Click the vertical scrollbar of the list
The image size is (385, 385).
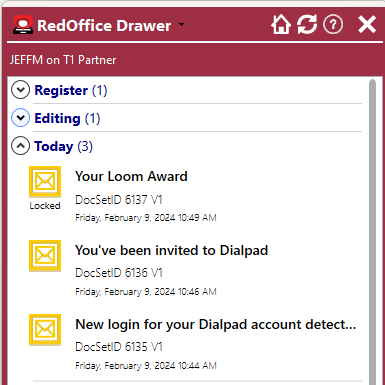(372, 232)
